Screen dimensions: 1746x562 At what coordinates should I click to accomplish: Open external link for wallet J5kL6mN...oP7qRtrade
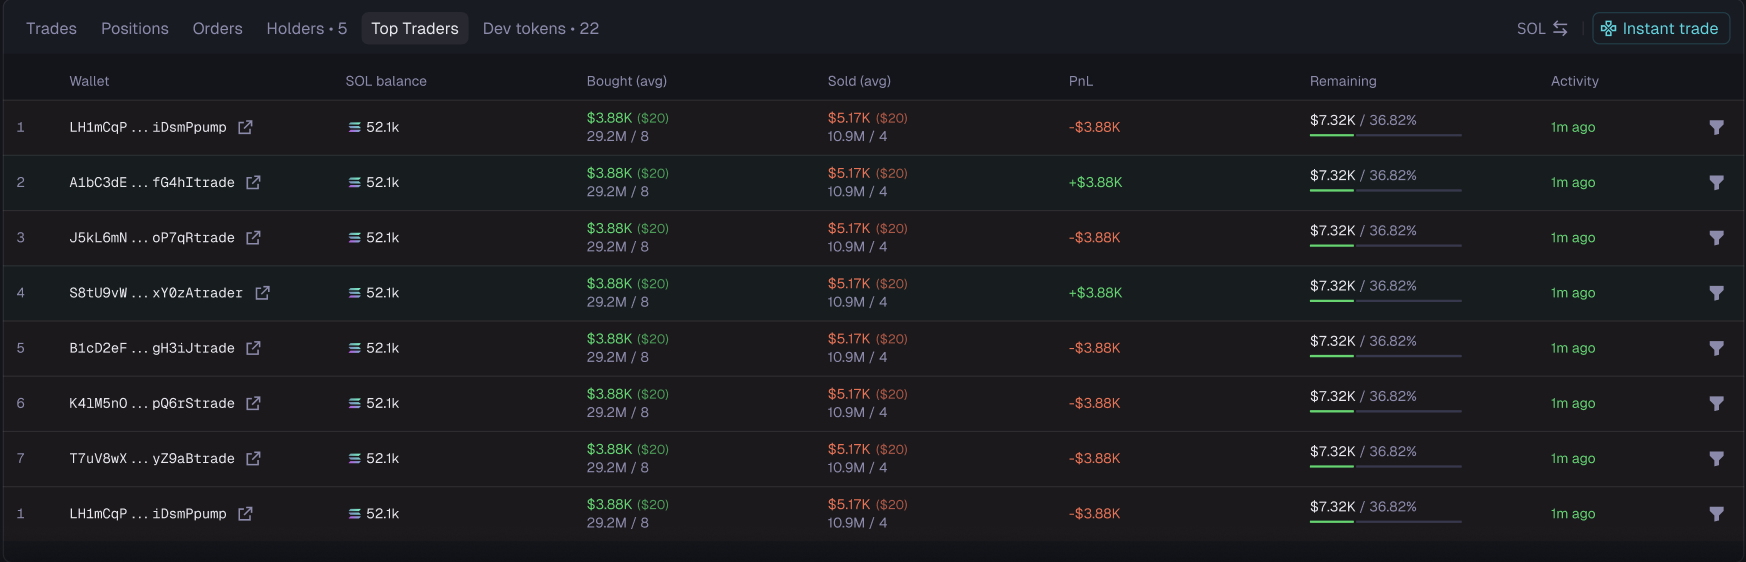pyautogui.click(x=253, y=238)
